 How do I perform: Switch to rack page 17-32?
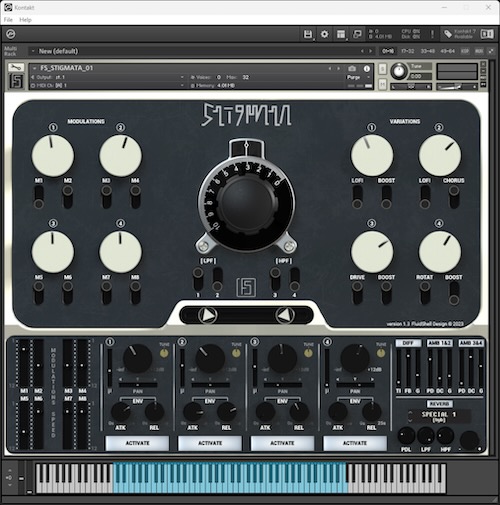coord(407,51)
